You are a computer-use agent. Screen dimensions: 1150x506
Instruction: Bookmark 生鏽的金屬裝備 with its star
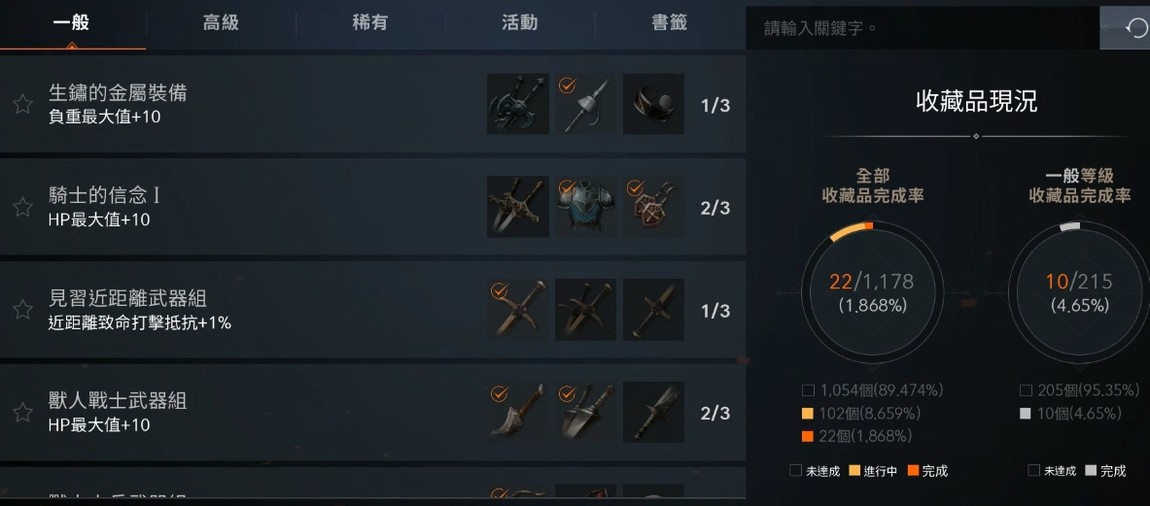click(x=23, y=104)
